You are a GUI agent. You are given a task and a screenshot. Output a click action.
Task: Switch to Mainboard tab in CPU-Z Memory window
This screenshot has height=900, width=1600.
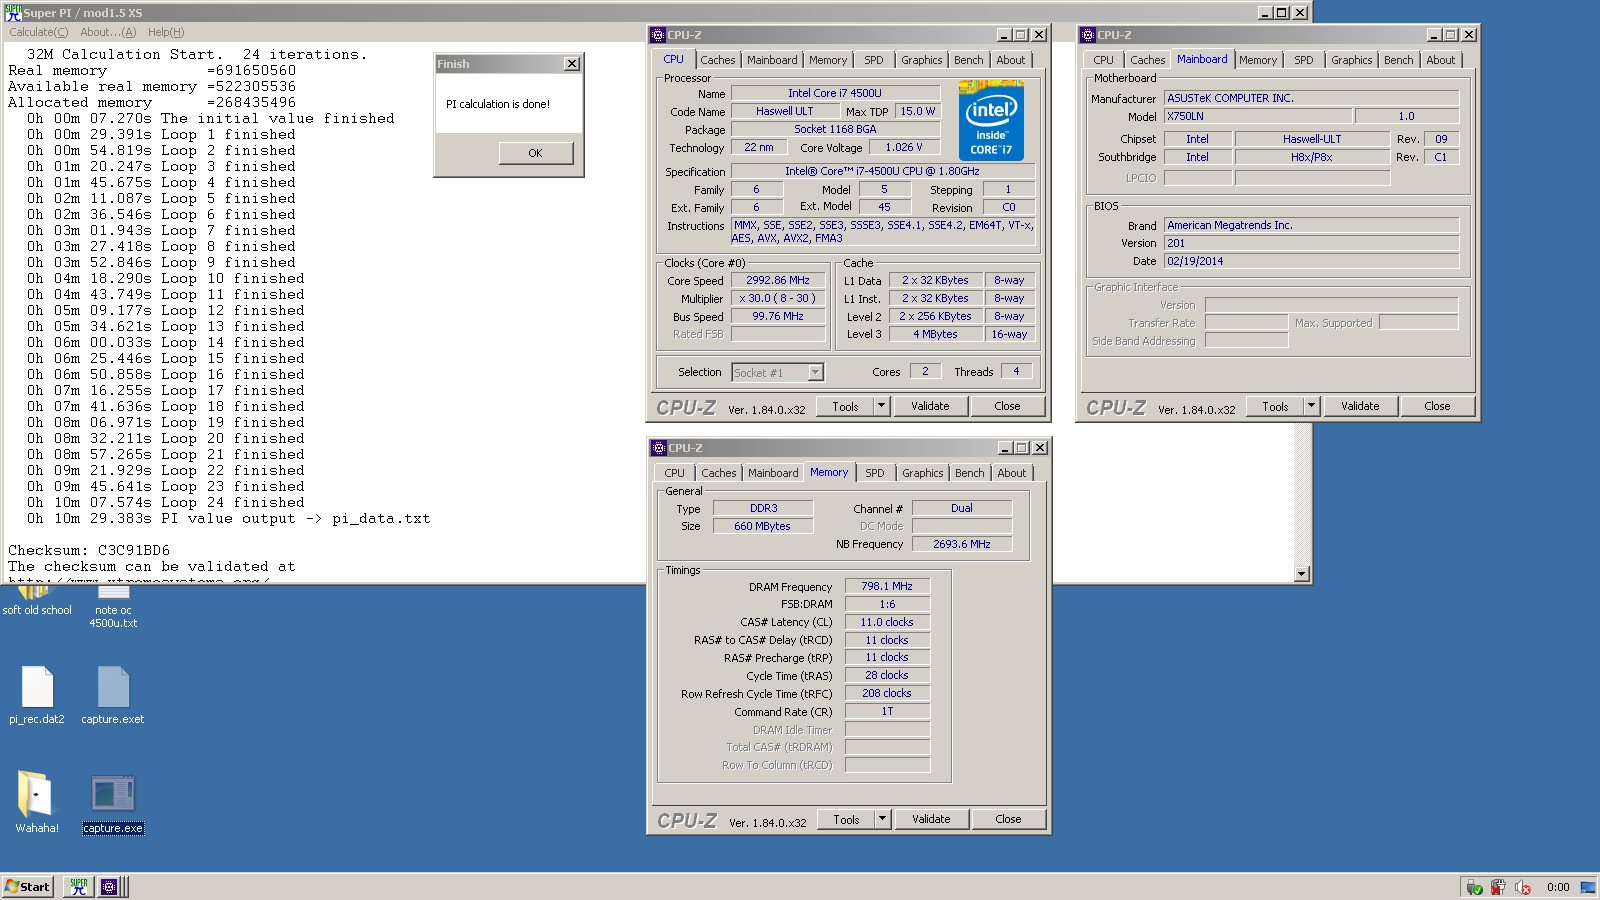coord(773,473)
